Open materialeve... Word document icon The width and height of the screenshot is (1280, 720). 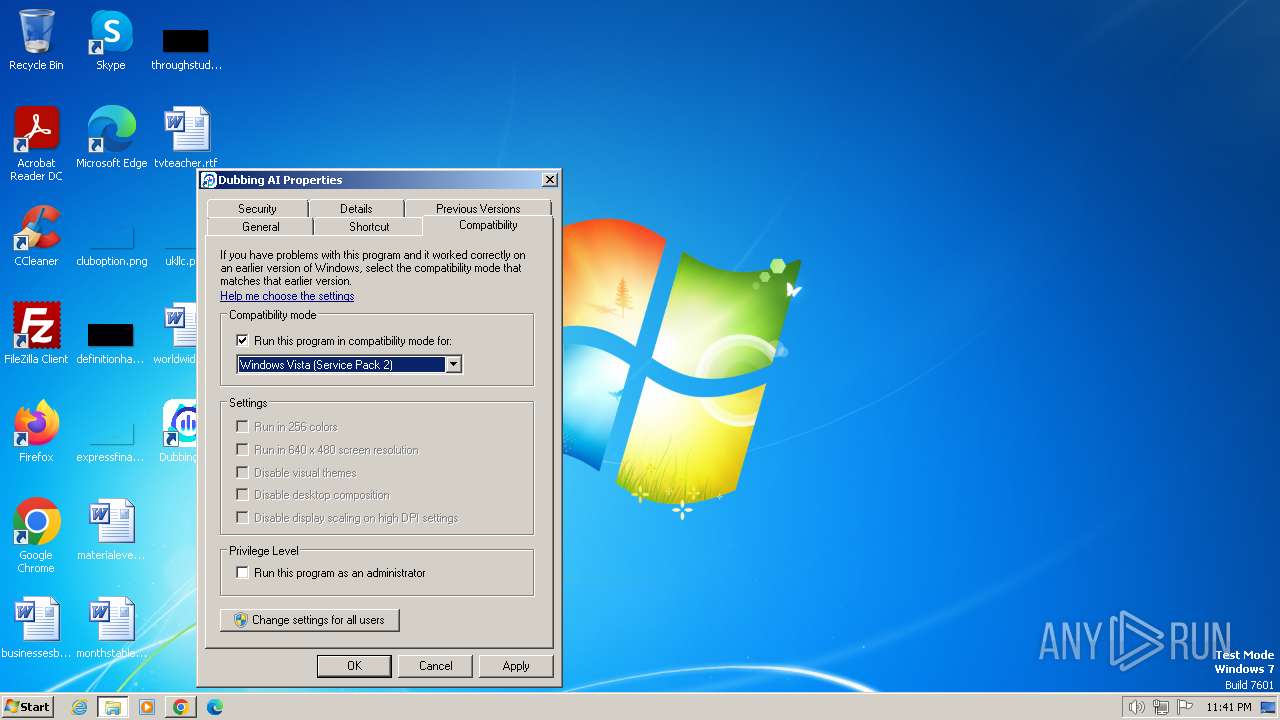(x=111, y=530)
